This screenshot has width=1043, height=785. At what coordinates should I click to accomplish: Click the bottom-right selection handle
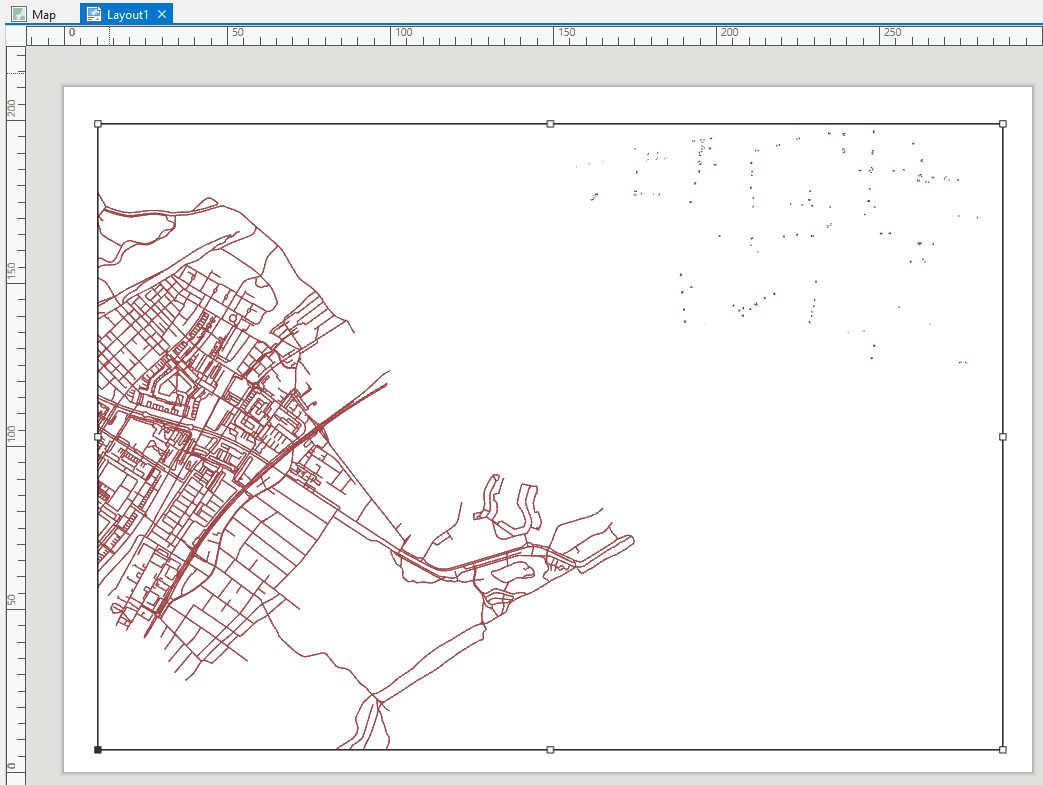pos(1002,748)
